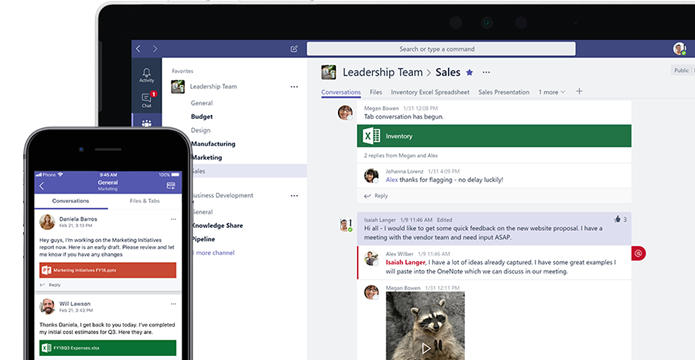Go back with the phone's back arrow
The height and width of the screenshot is (360, 695).
point(42,186)
